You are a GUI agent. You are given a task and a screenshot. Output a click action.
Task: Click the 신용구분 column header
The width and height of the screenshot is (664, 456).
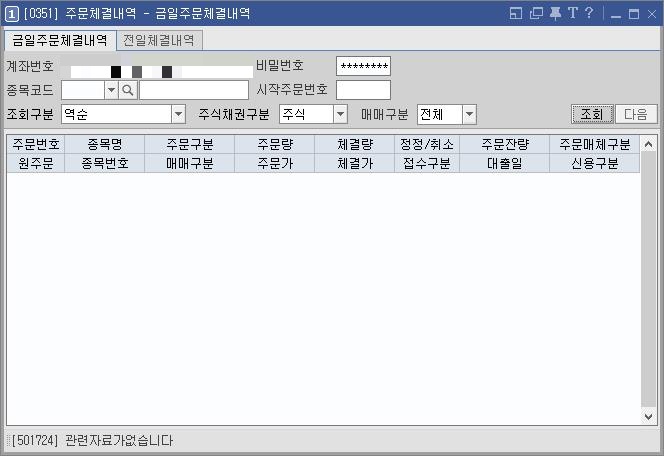pyautogui.click(x=595, y=163)
